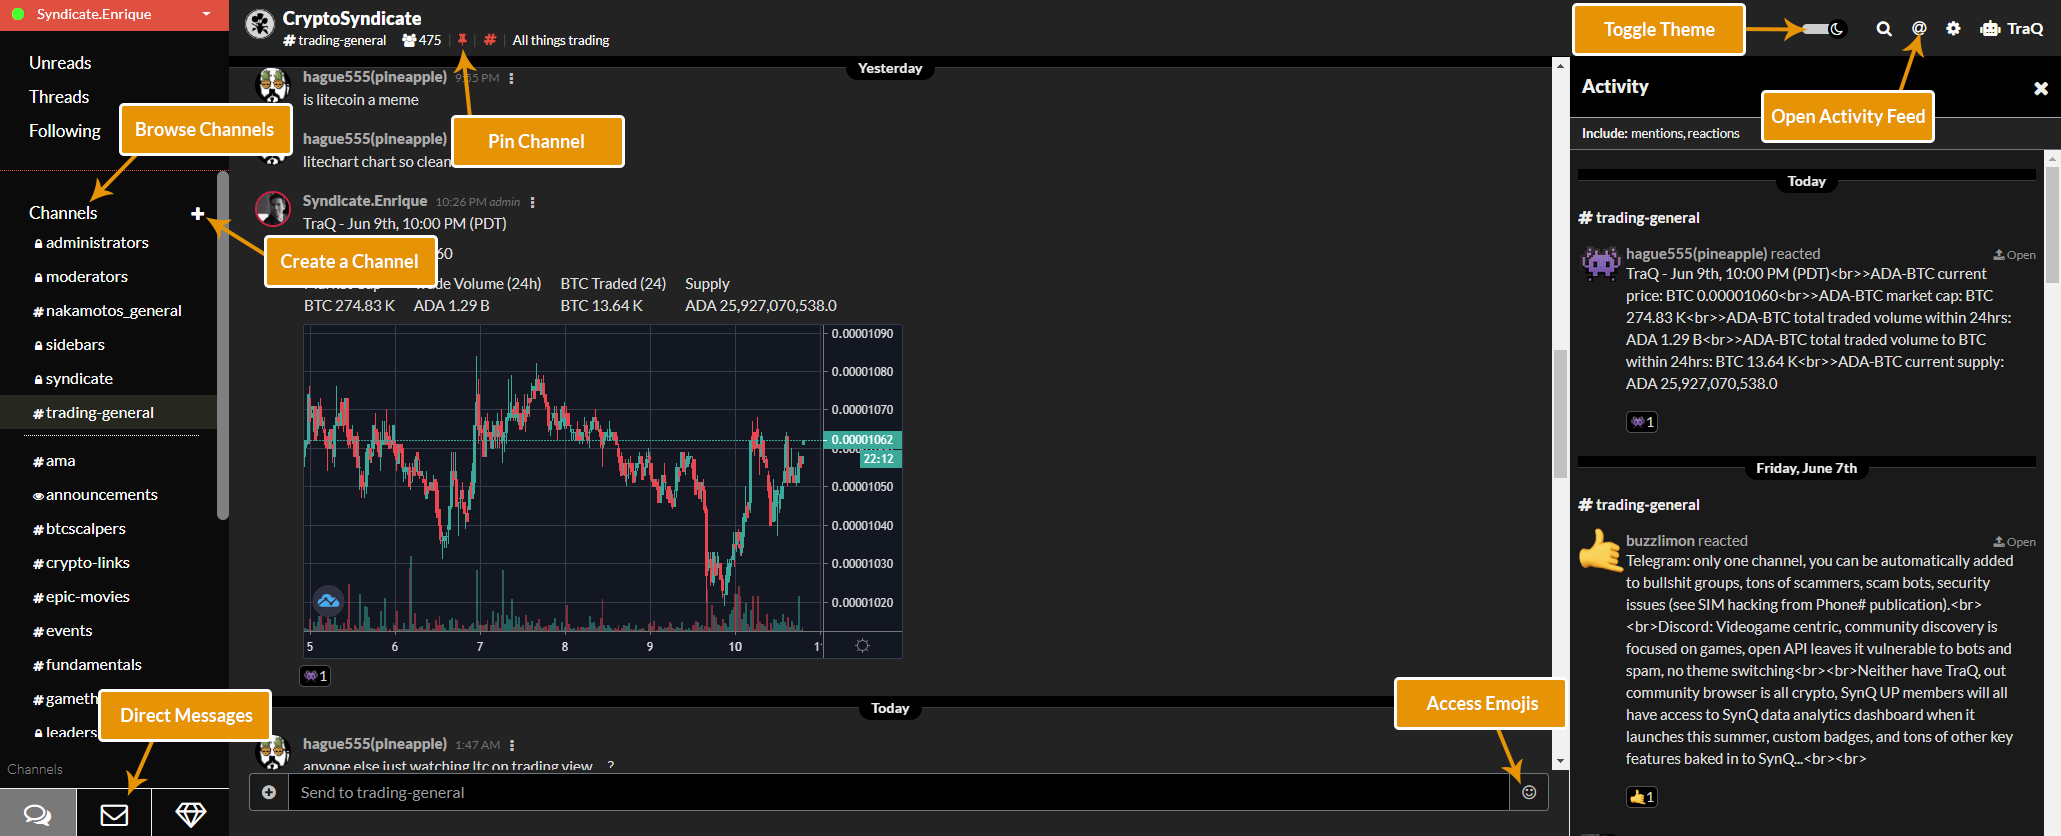The image size is (2061, 836).
Task: Focus the Send to trading-general input
Action: point(898,792)
